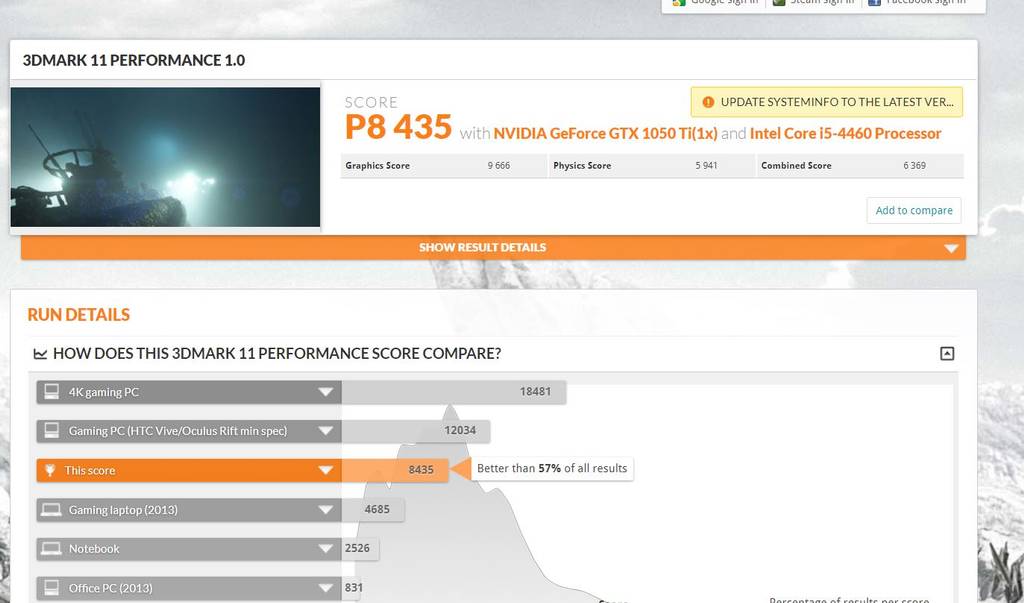Click the Add to compare button

pos(914,210)
